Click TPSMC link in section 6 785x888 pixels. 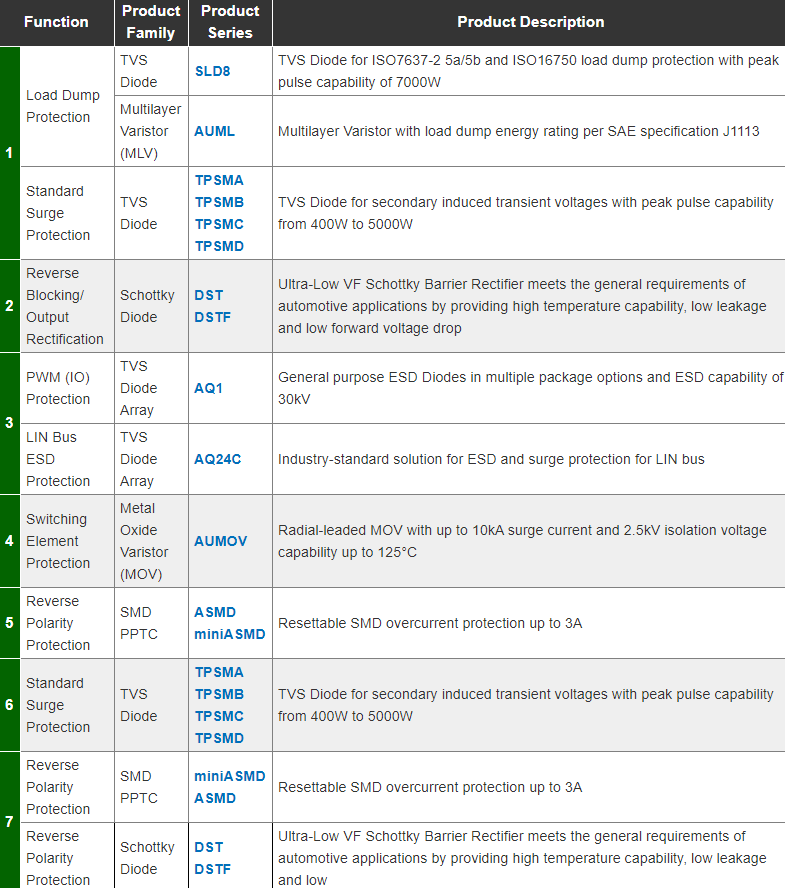click(x=219, y=716)
